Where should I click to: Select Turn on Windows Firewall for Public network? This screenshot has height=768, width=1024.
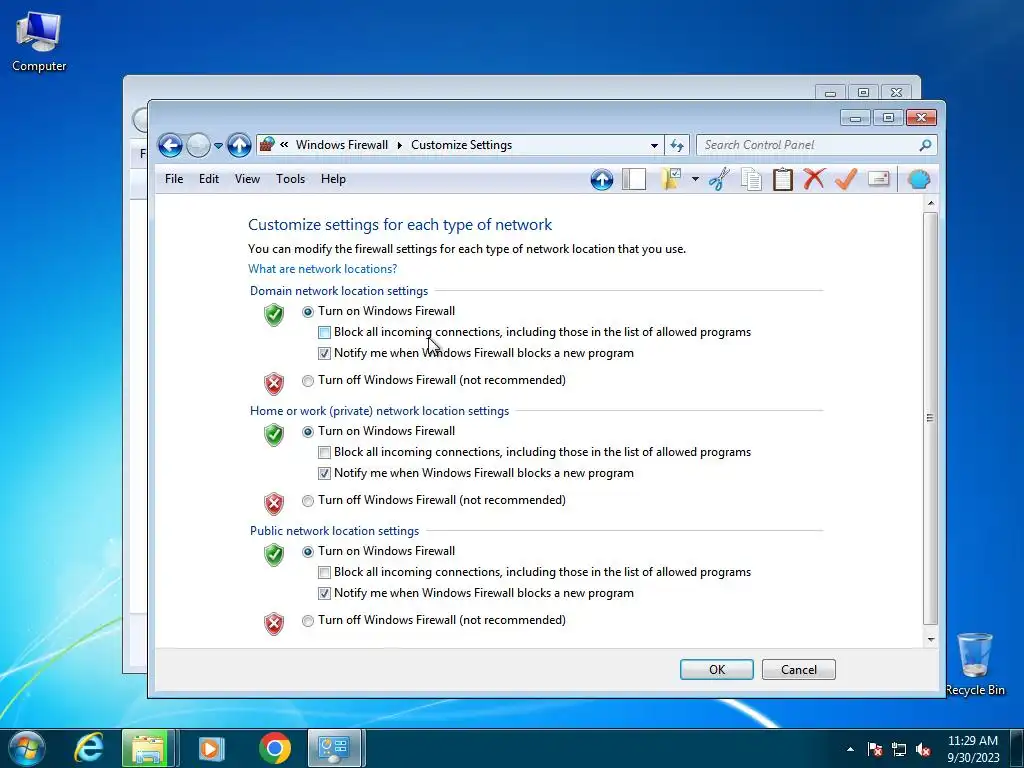[308, 552]
